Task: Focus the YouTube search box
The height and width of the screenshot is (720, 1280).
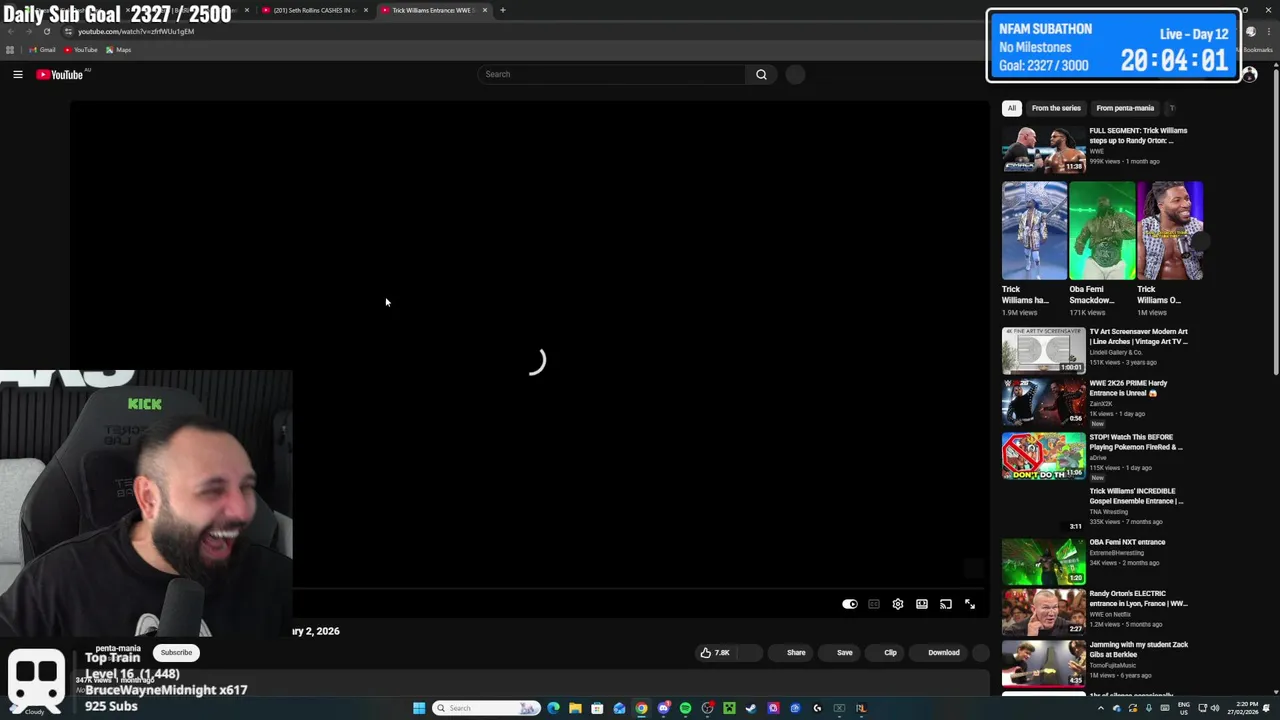Action: [612, 74]
